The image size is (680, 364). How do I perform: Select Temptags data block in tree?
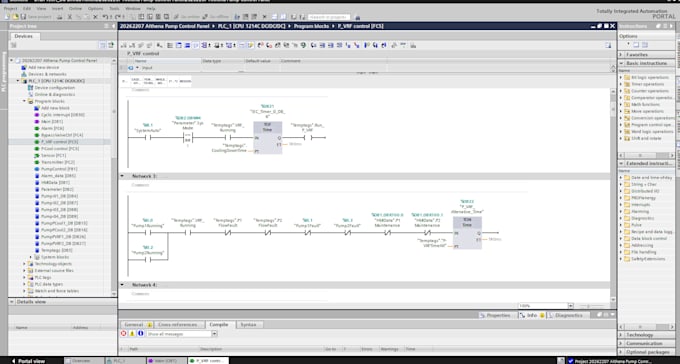56,250
